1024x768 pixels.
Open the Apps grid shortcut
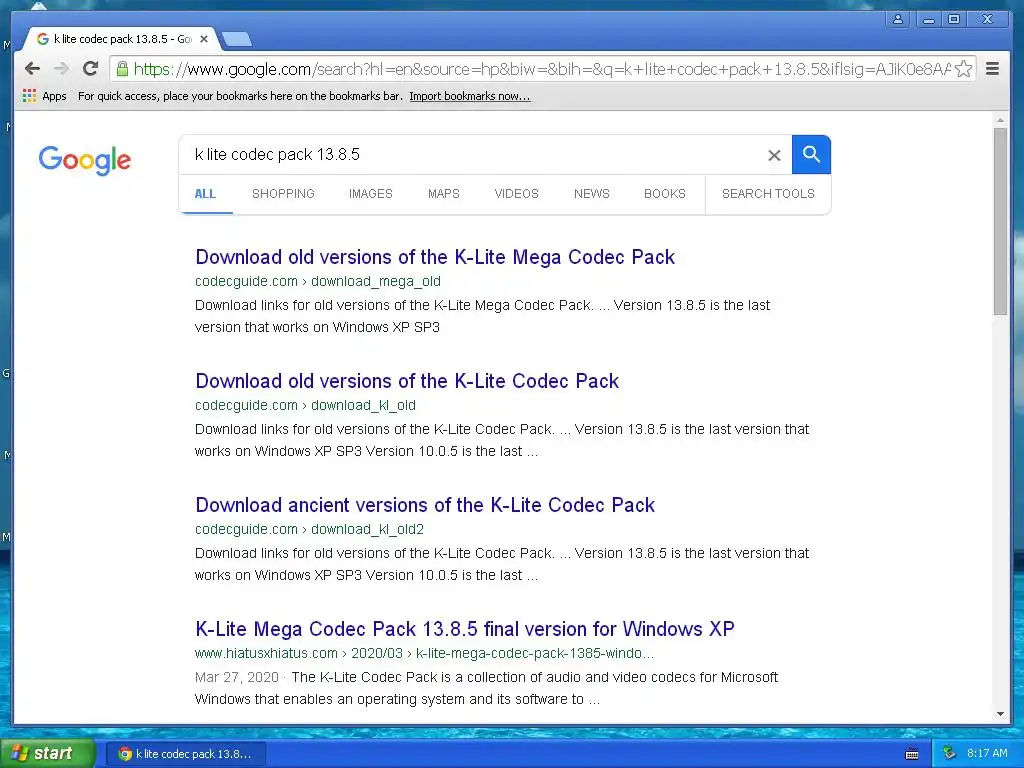point(44,96)
